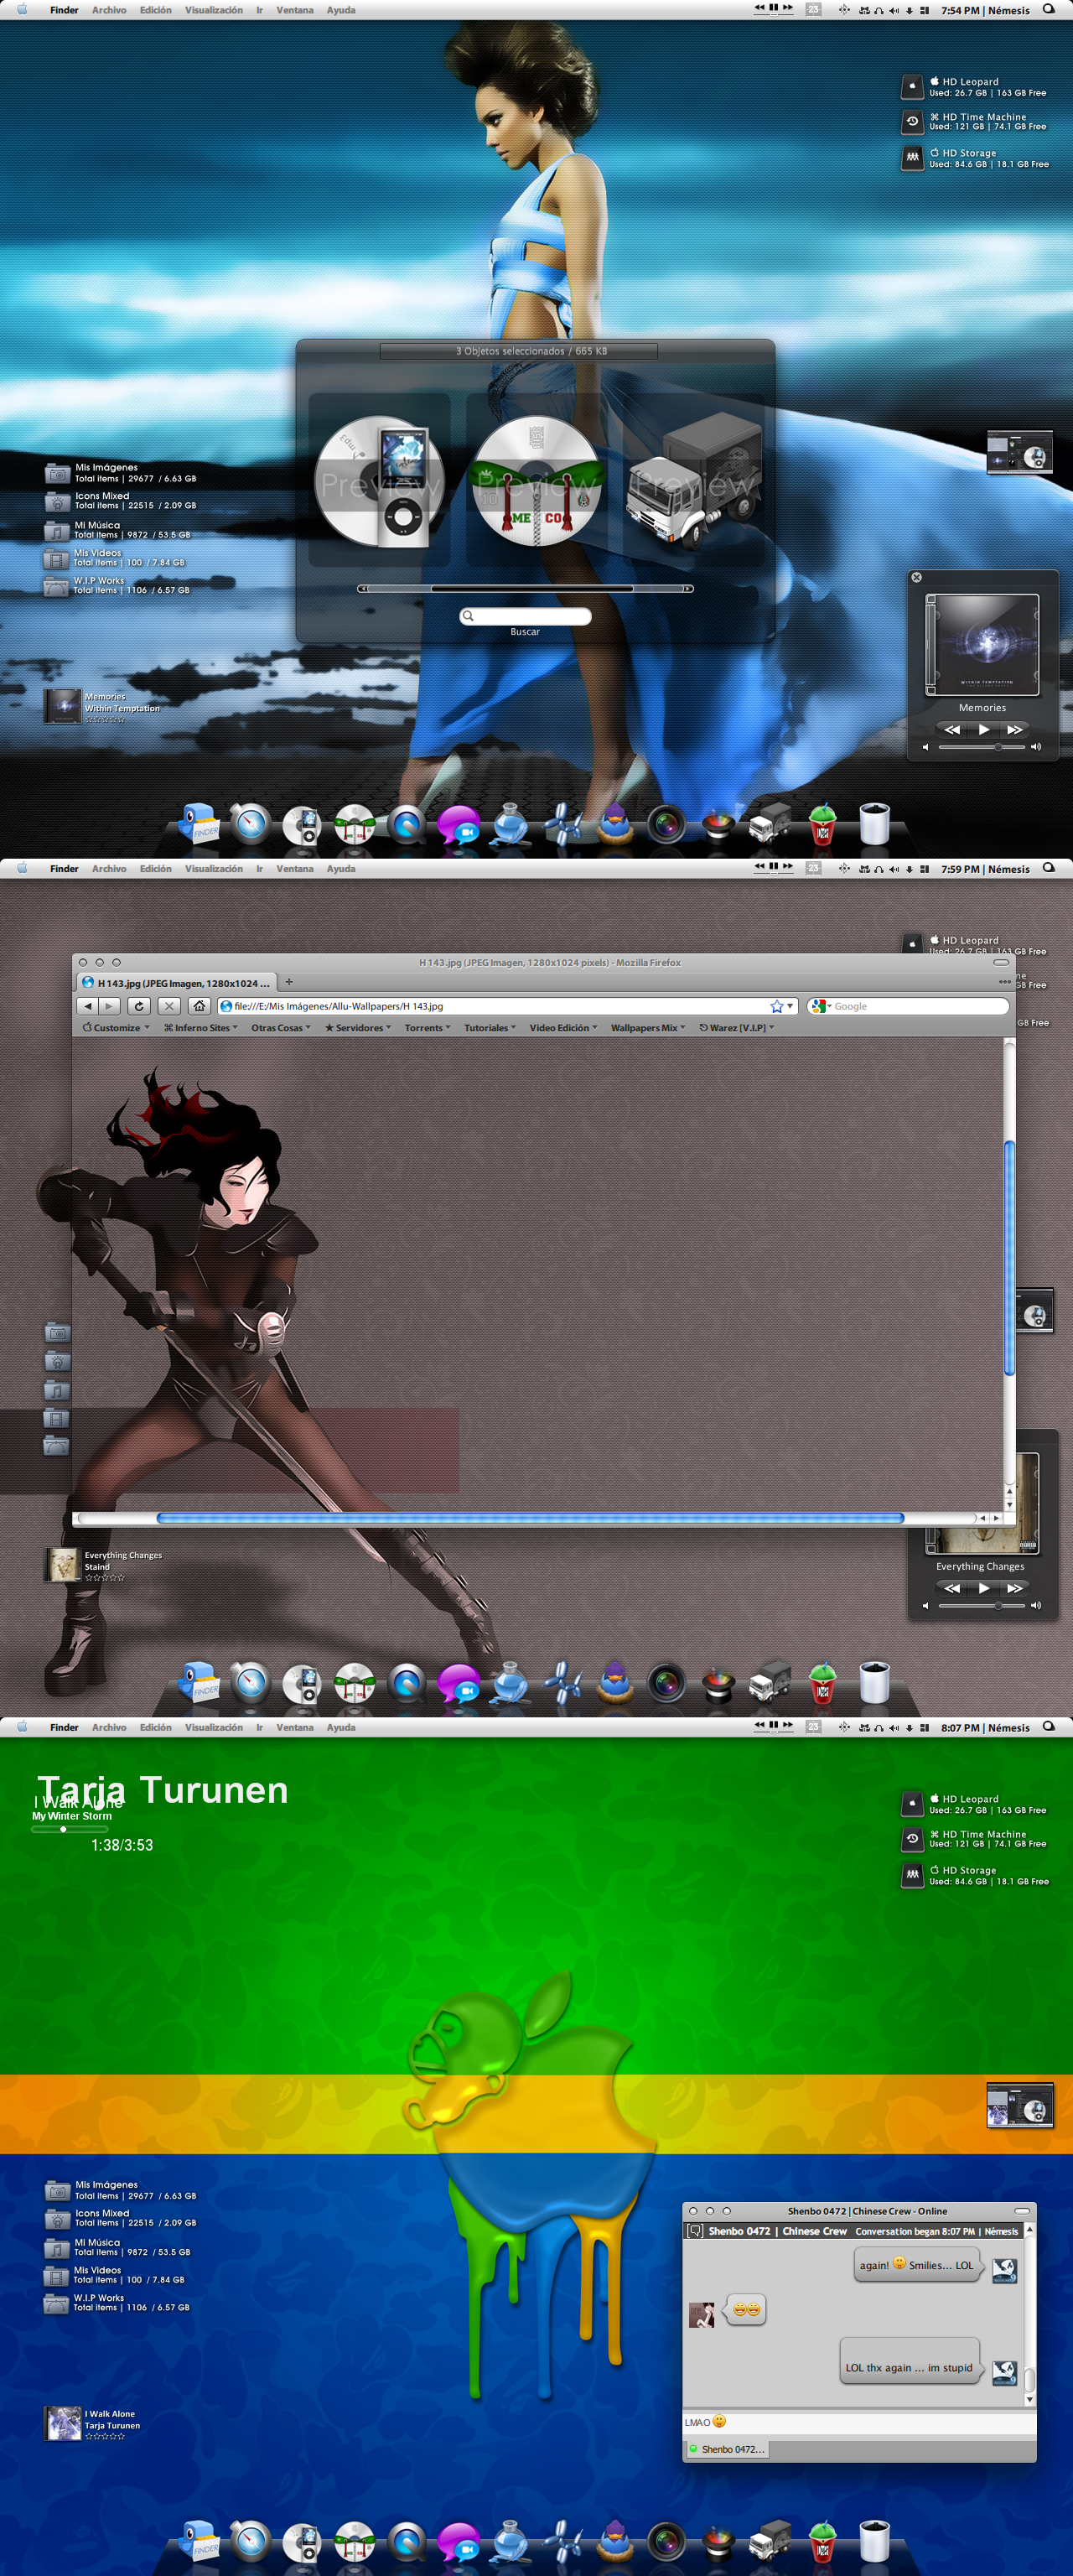The height and width of the screenshot is (2576, 1073).
Task: Click Spotlight magnifier on blue-dress desktop menu bar
Action: (x=1048, y=9)
